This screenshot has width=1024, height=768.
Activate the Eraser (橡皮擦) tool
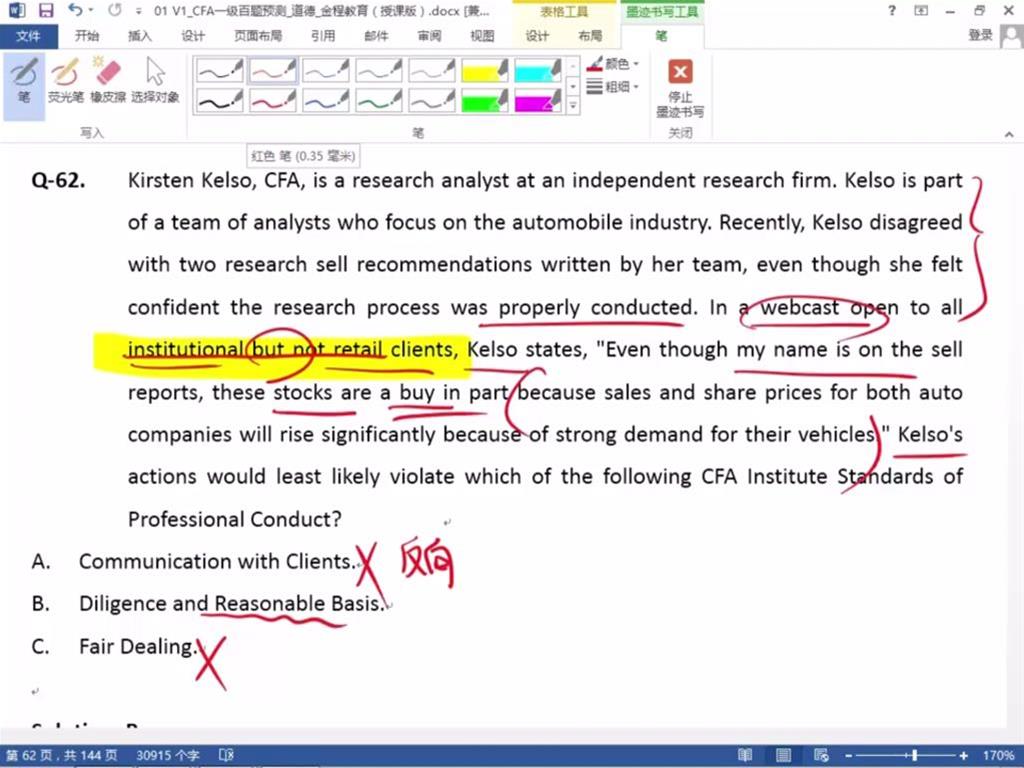coord(107,80)
